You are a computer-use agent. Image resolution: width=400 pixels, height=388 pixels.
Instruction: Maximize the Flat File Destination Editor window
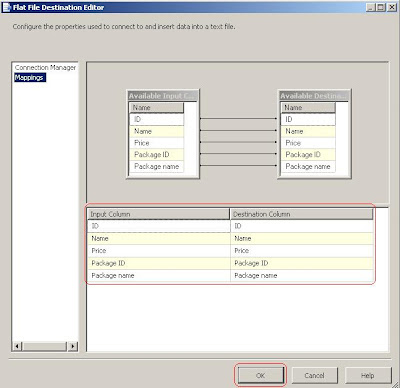[380, 7]
